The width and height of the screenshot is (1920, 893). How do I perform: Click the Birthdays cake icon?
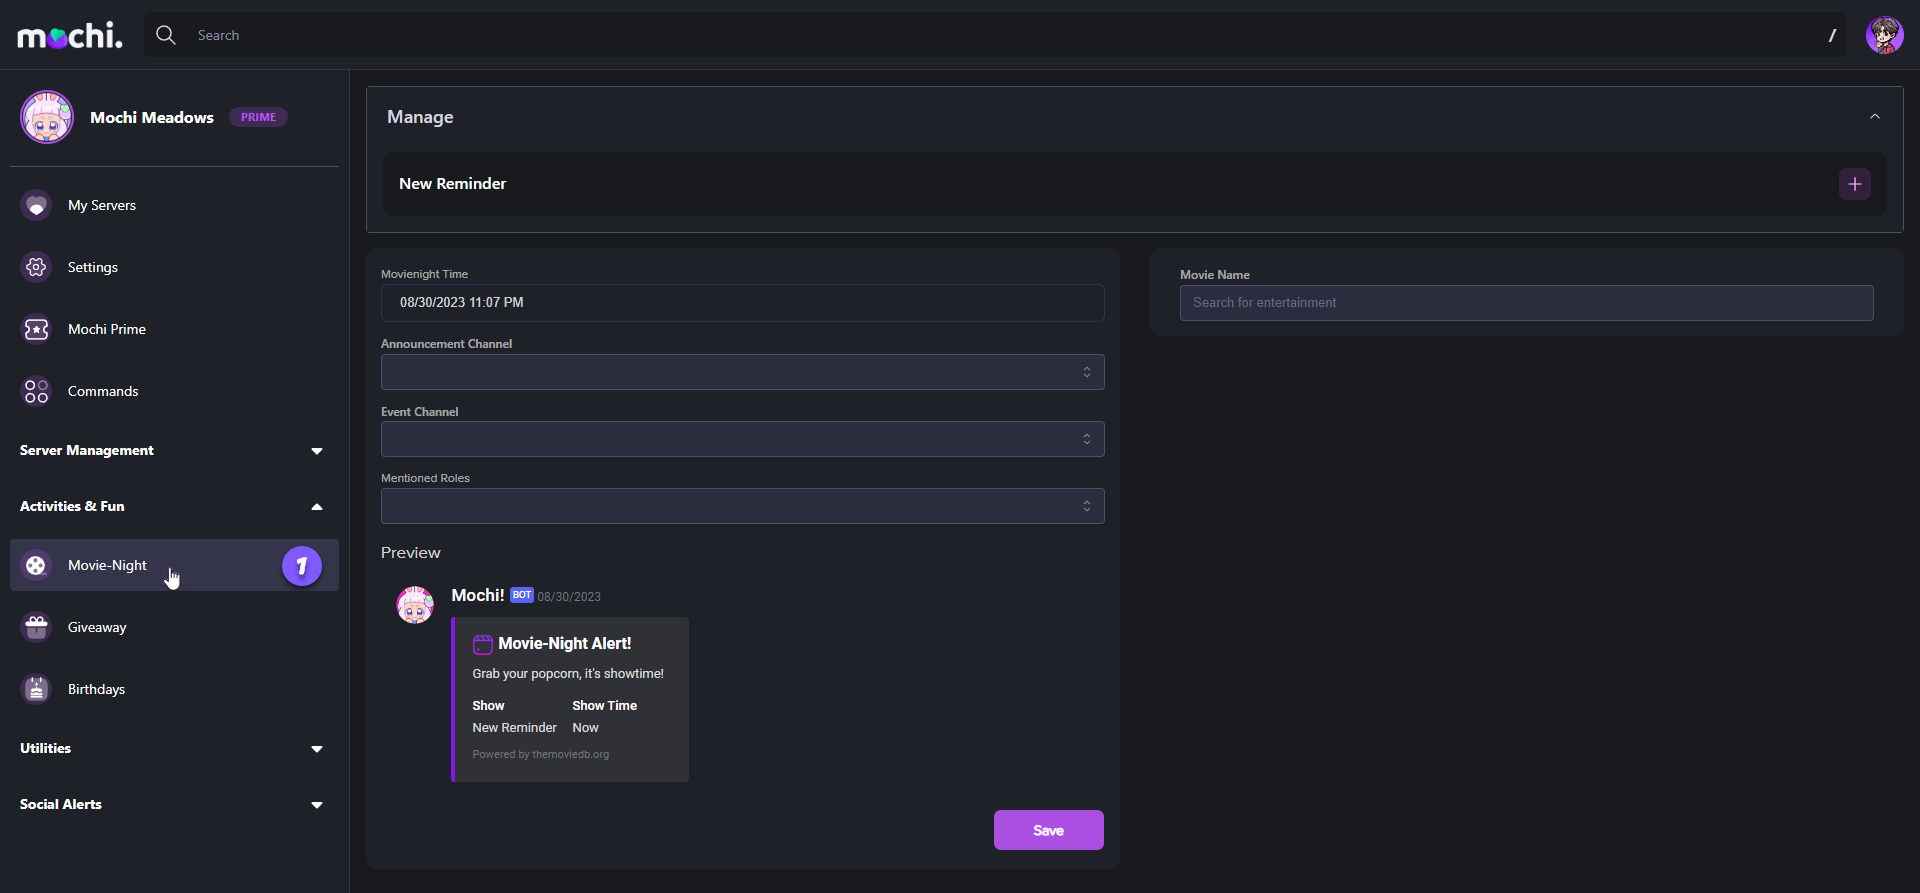click(37, 689)
